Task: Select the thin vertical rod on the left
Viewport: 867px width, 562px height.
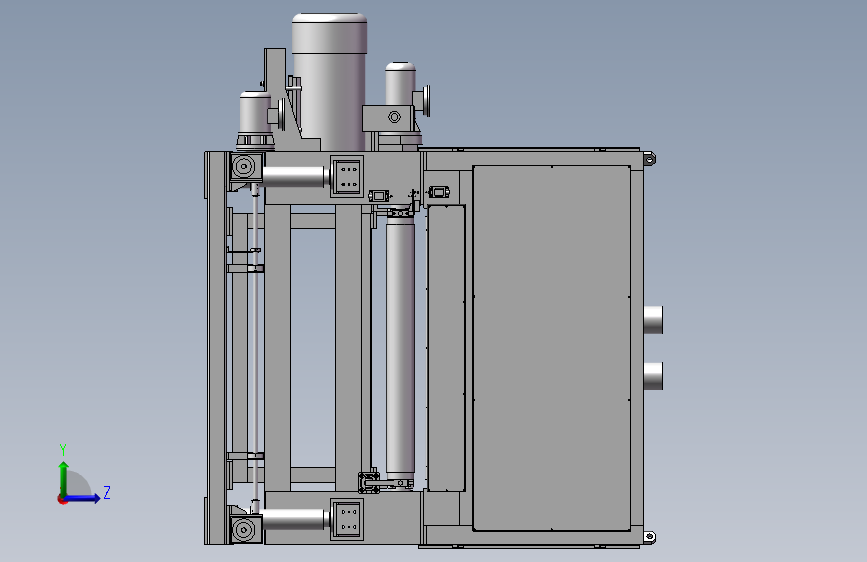Action: [255, 346]
